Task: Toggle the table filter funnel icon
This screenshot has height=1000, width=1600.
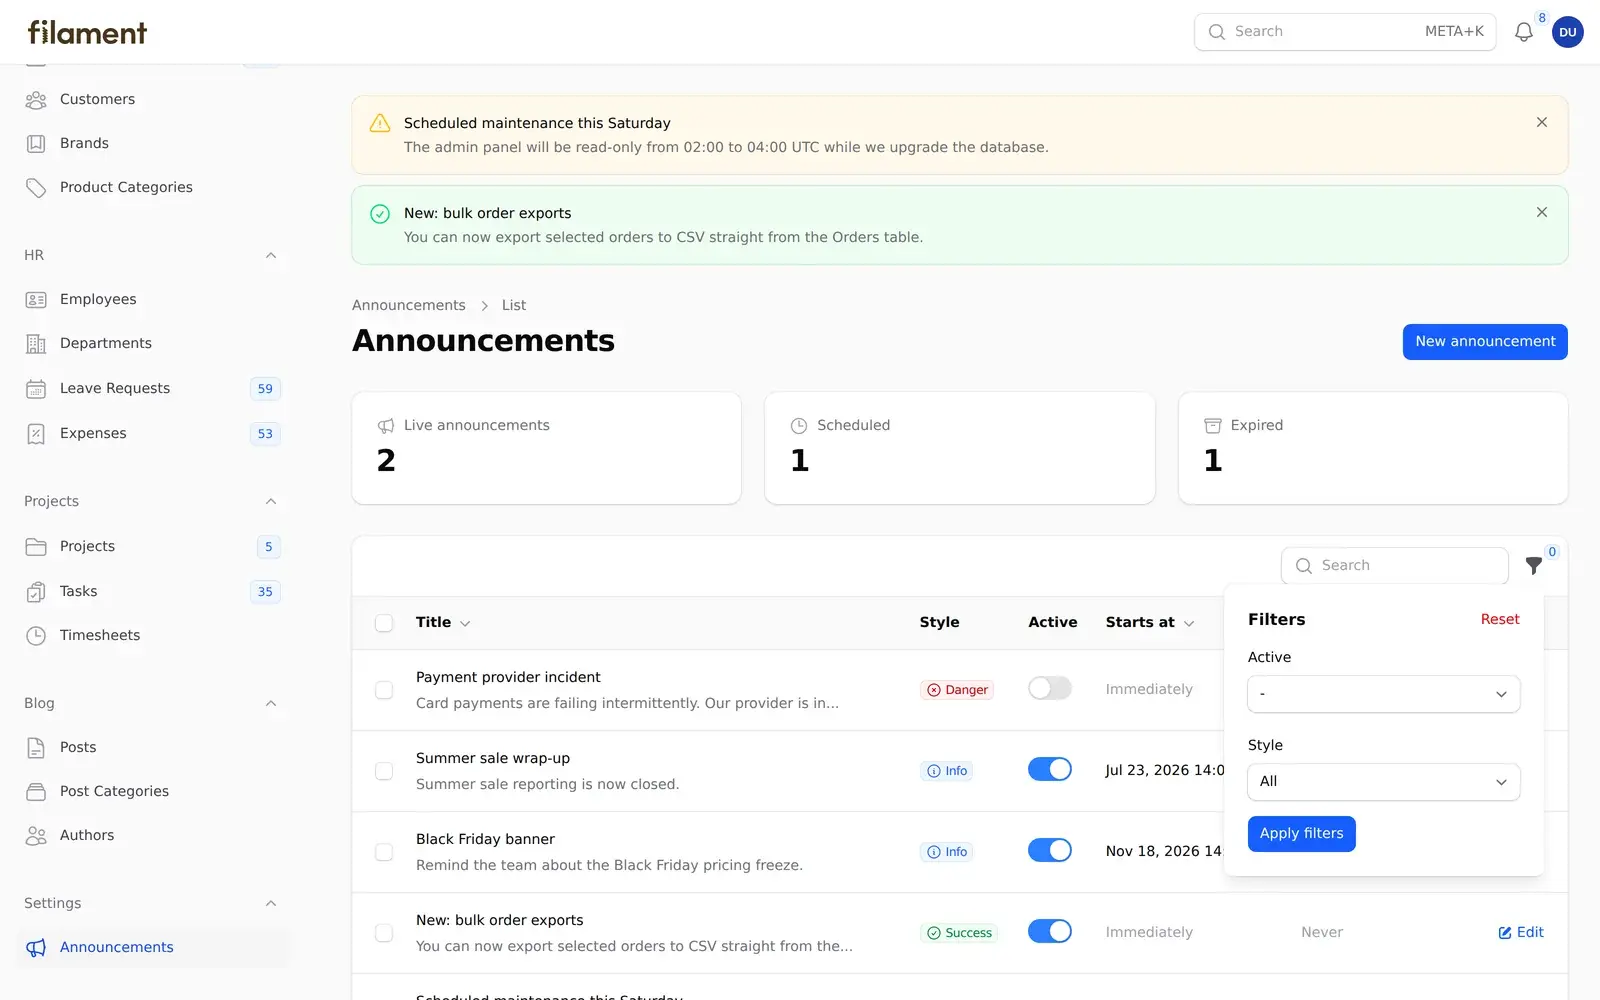Action: tap(1533, 566)
